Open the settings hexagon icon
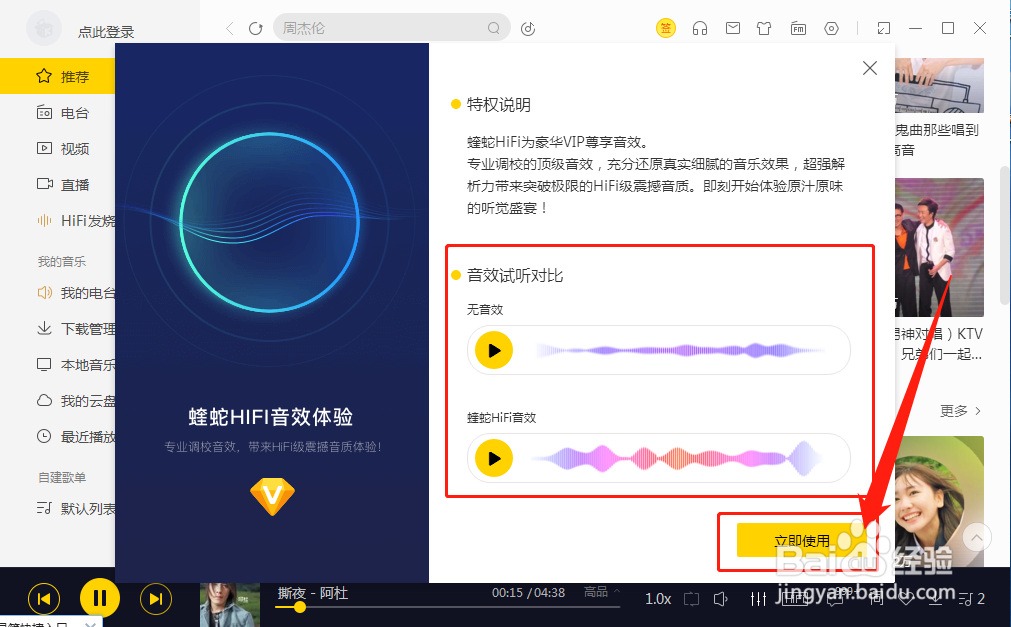This screenshot has width=1011, height=627. click(832, 28)
